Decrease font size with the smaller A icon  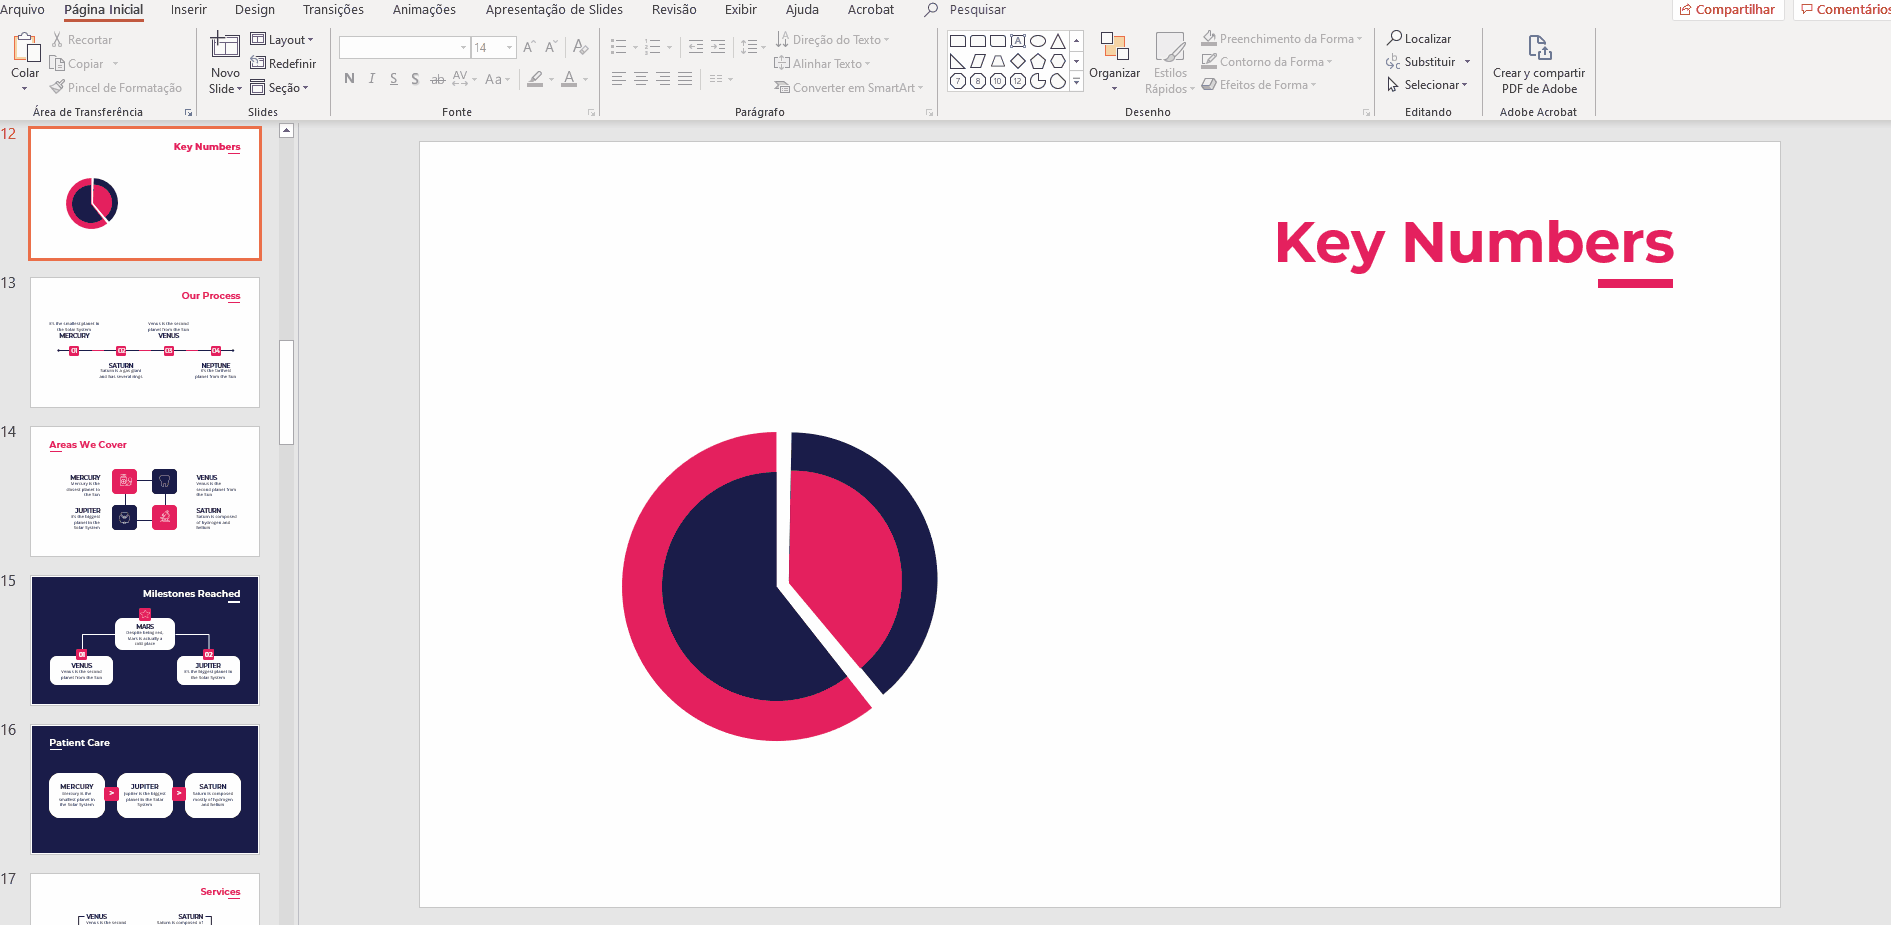(551, 47)
